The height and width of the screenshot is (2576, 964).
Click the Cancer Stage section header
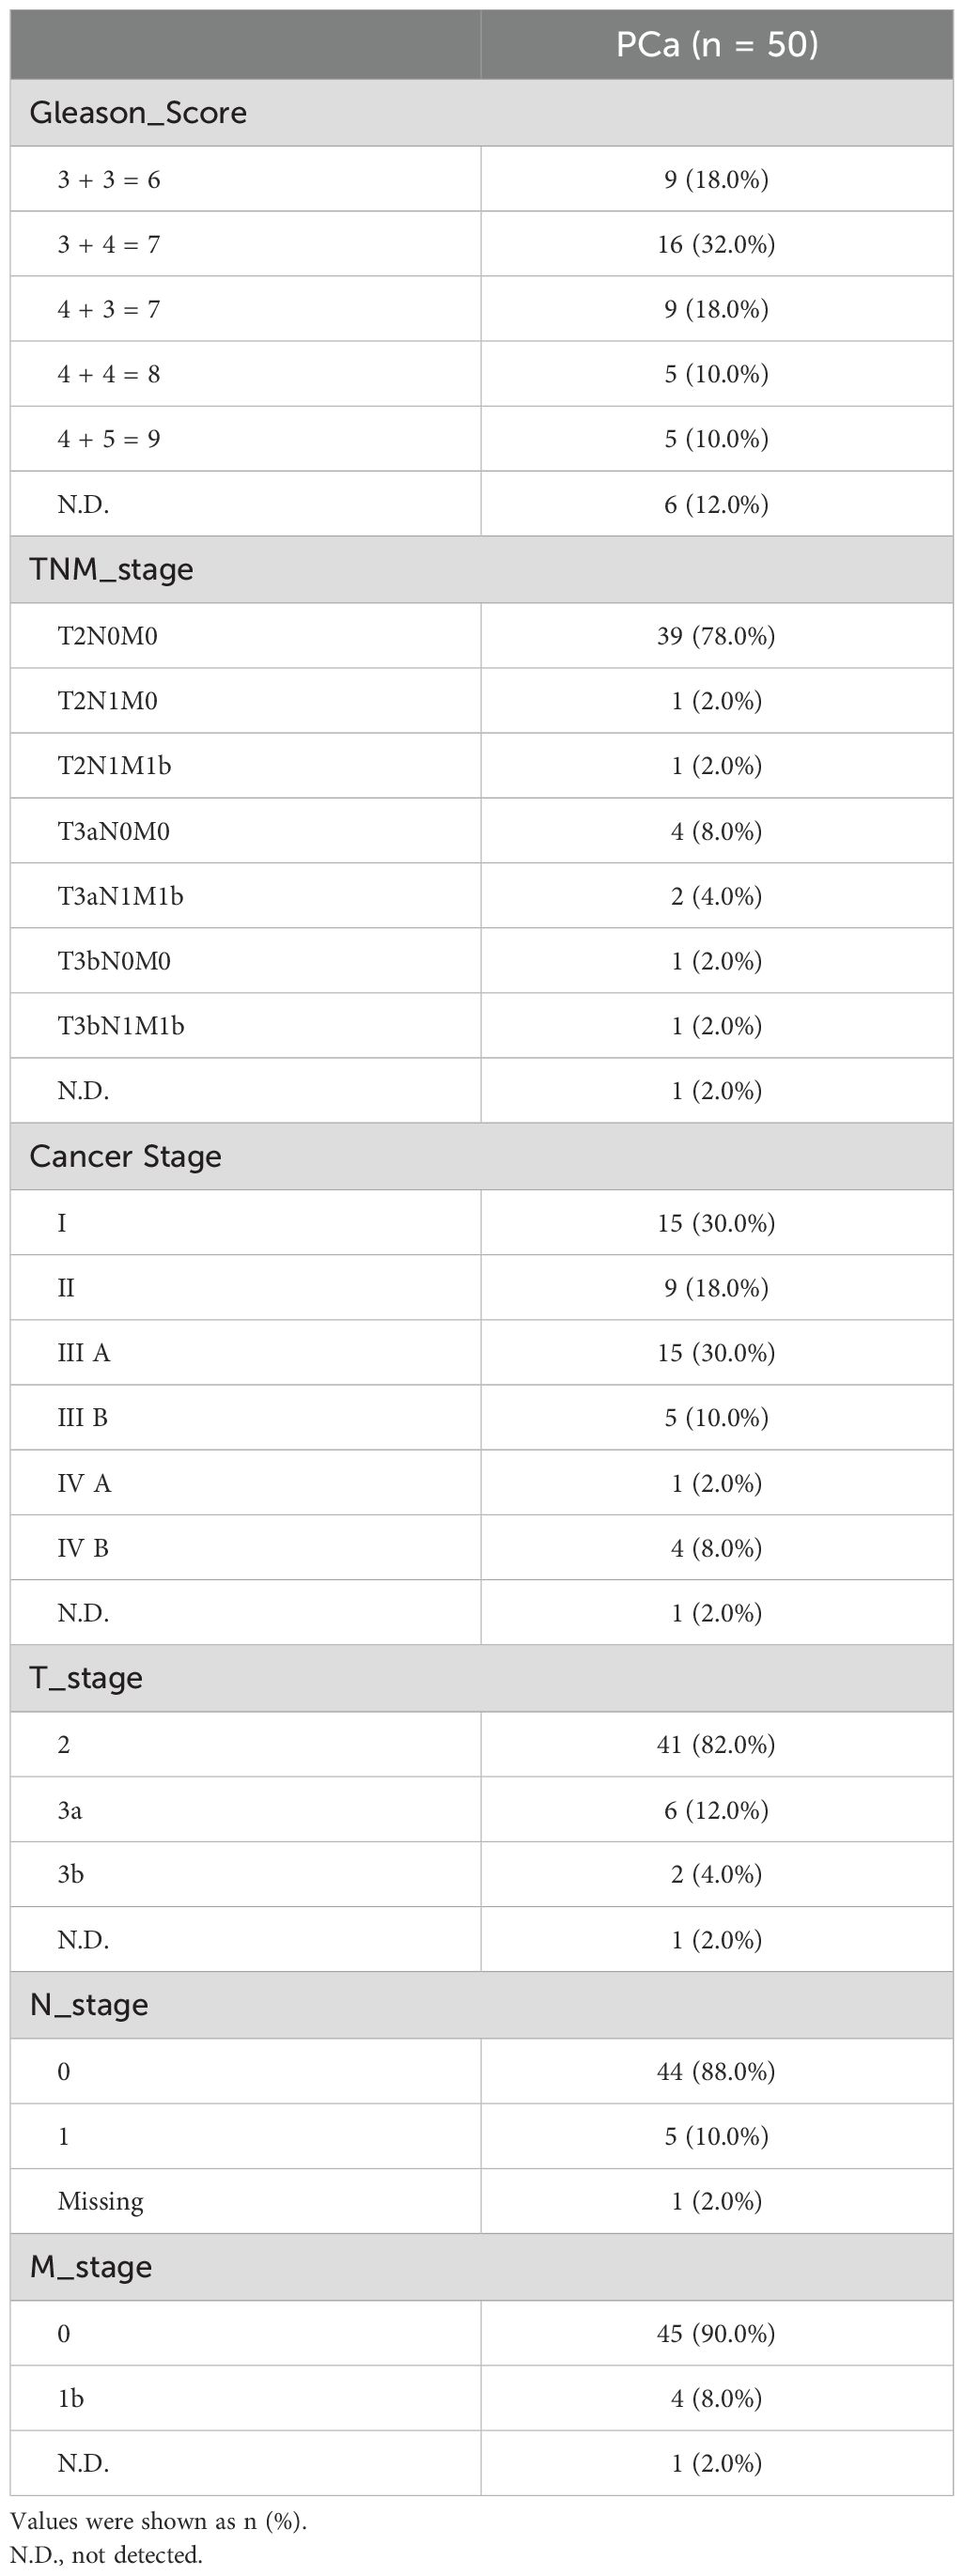click(125, 1156)
